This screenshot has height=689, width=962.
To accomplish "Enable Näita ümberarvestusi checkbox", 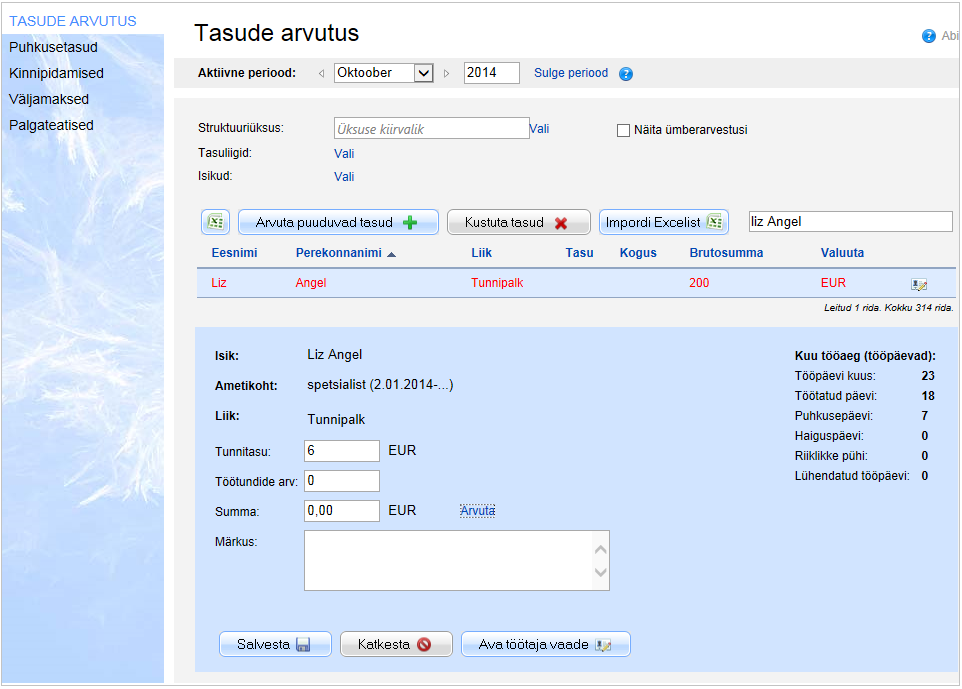I will pos(623,130).
